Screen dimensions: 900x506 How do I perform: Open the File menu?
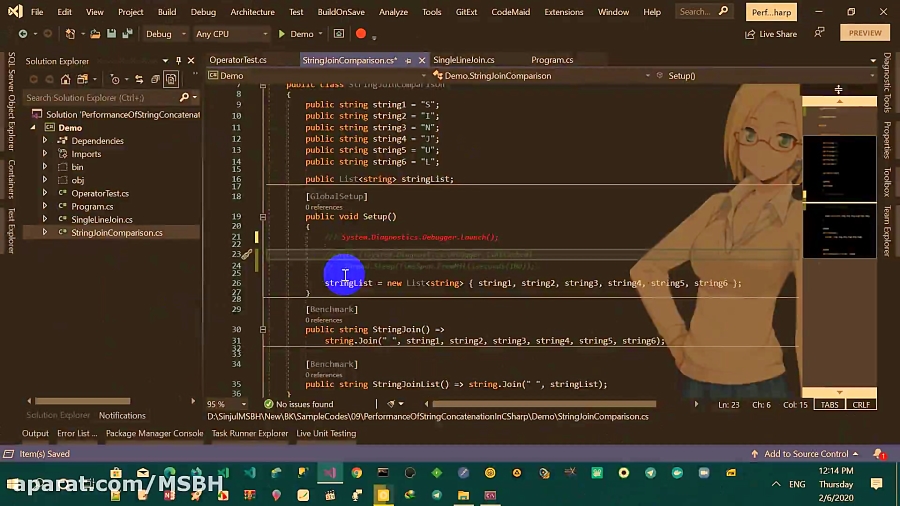point(37,12)
